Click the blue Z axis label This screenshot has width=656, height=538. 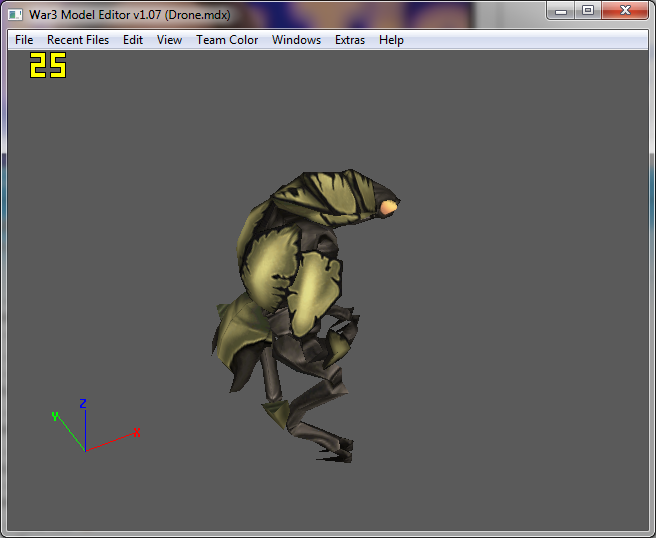tap(83, 403)
